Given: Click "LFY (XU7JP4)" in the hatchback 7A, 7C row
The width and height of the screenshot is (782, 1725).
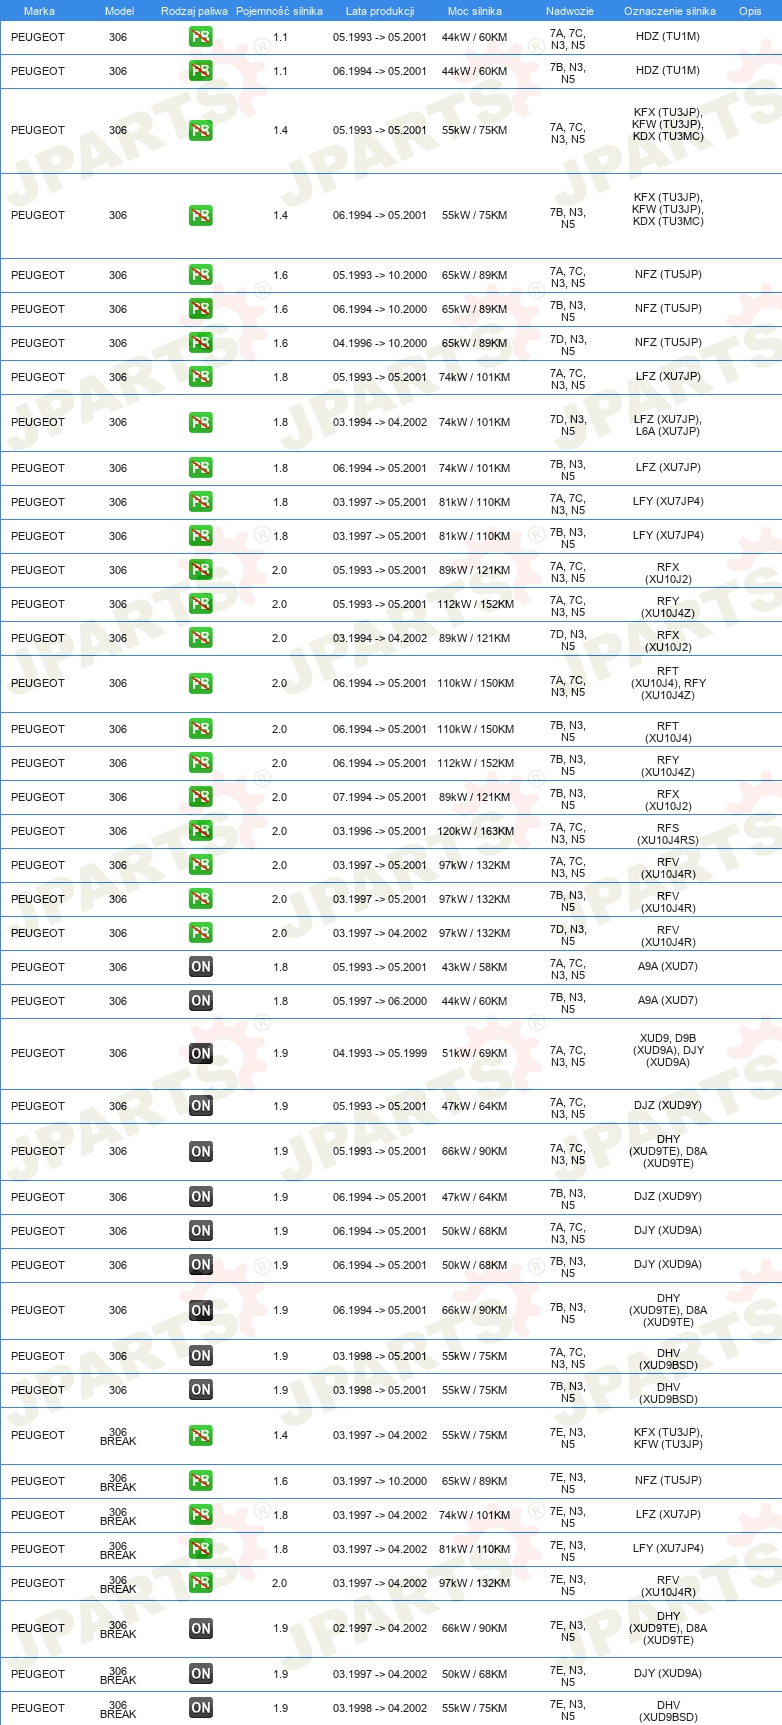Looking at the screenshot, I should coord(668,501).
